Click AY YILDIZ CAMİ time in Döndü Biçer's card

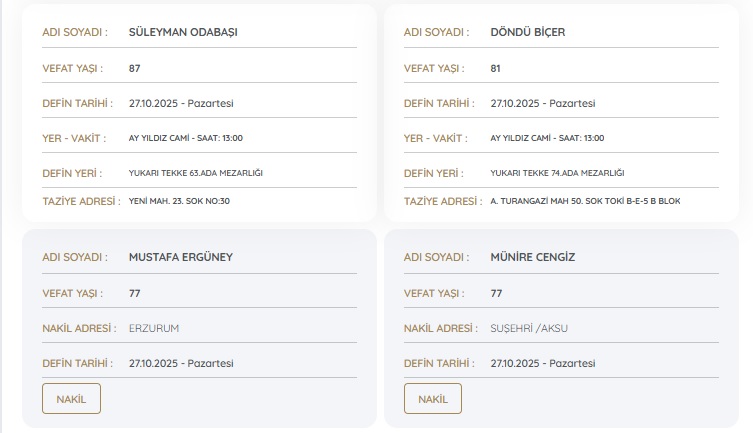[x=547, y=138]
